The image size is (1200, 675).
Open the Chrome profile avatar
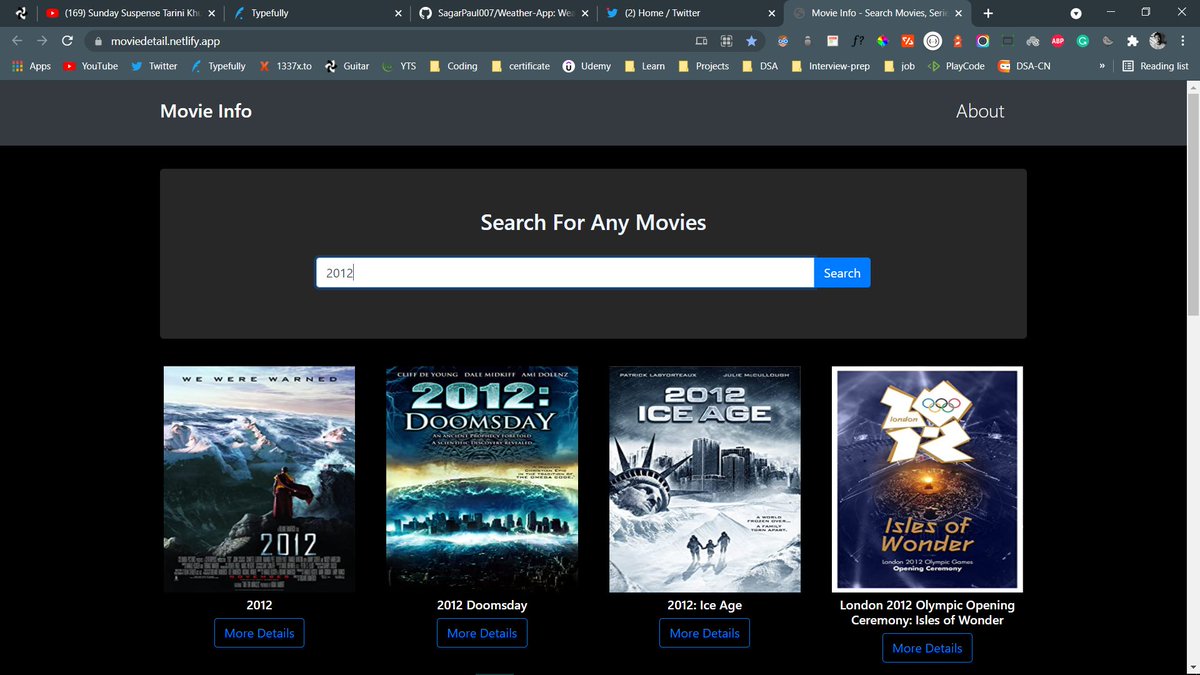tap(1158, 41)
